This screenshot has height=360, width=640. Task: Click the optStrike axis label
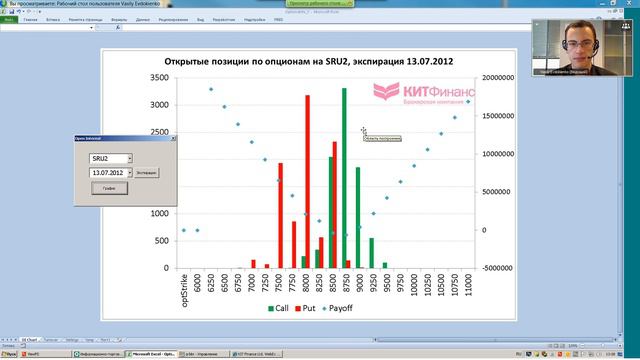[x=184, y=290]
